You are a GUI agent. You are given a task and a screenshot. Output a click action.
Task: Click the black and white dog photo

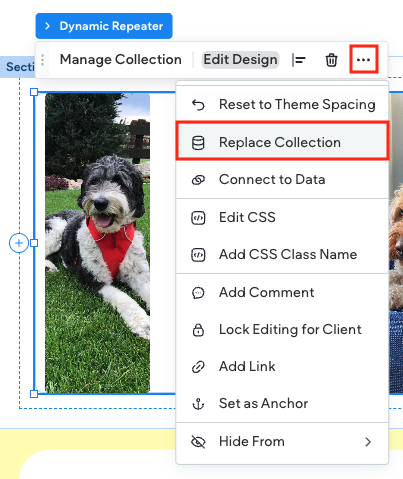tap(97, 243)
